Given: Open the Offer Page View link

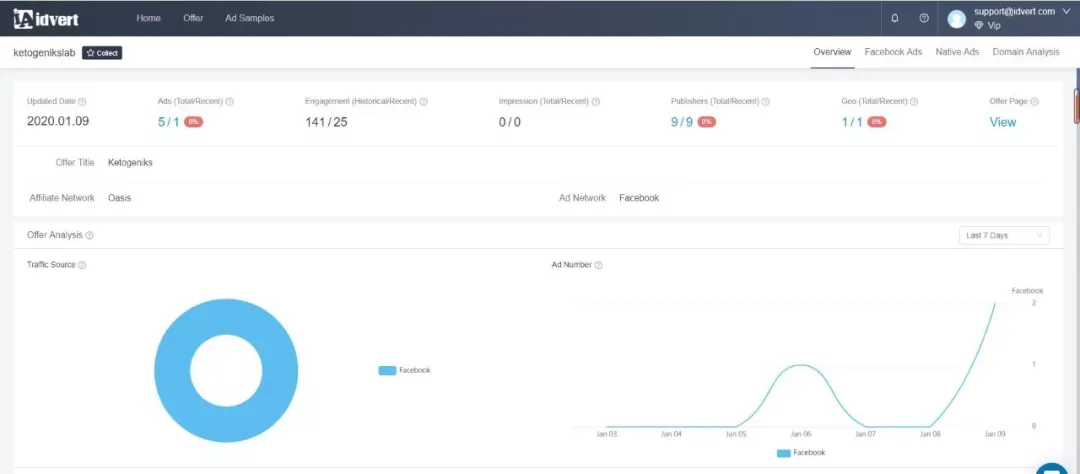Looking at the screenshot, I should coord(1002,122).
